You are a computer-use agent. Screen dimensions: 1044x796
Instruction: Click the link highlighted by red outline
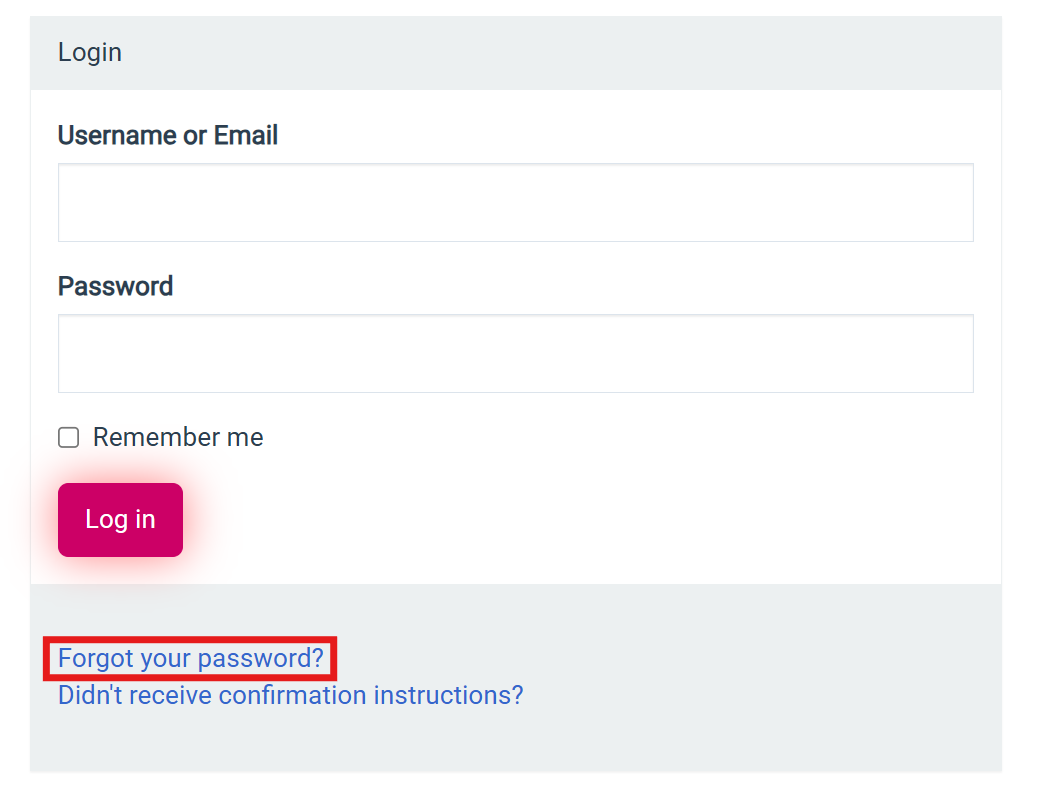[x=191, y=658]
